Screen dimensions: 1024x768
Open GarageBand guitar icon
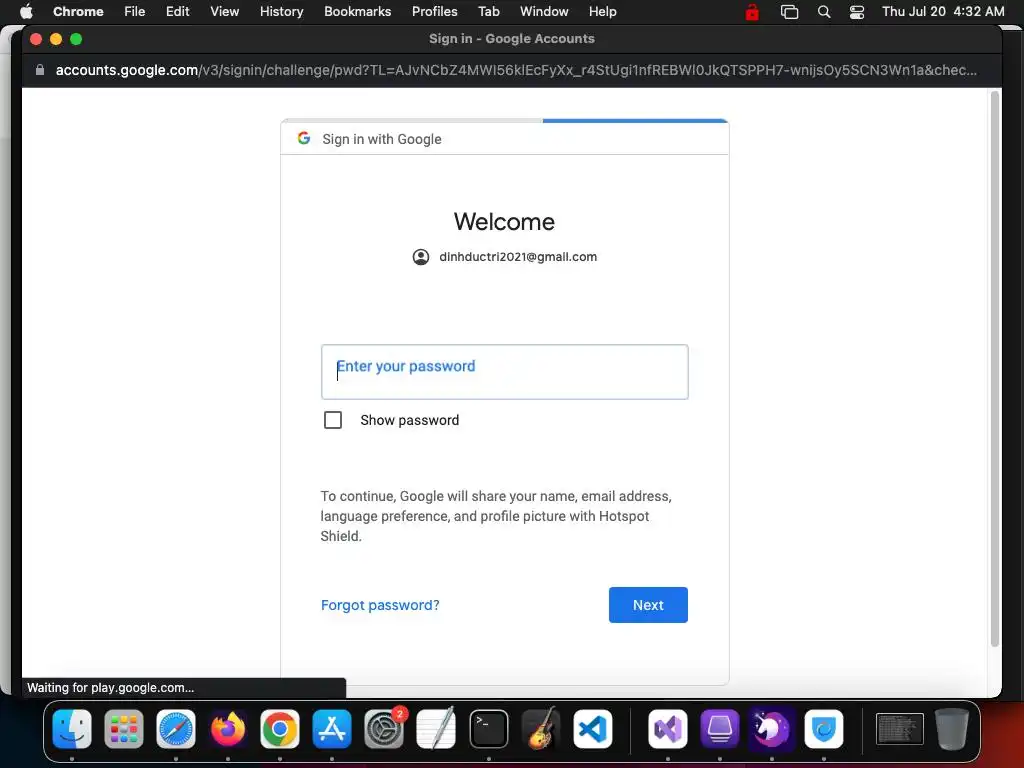tap(541, 729)
